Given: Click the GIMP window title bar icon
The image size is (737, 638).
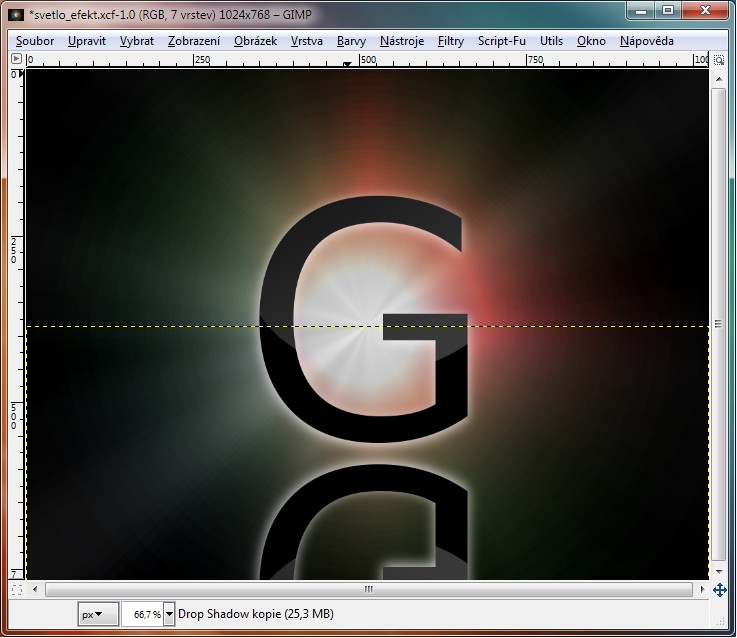Looking at the screenshot, I should click(16, 15).
